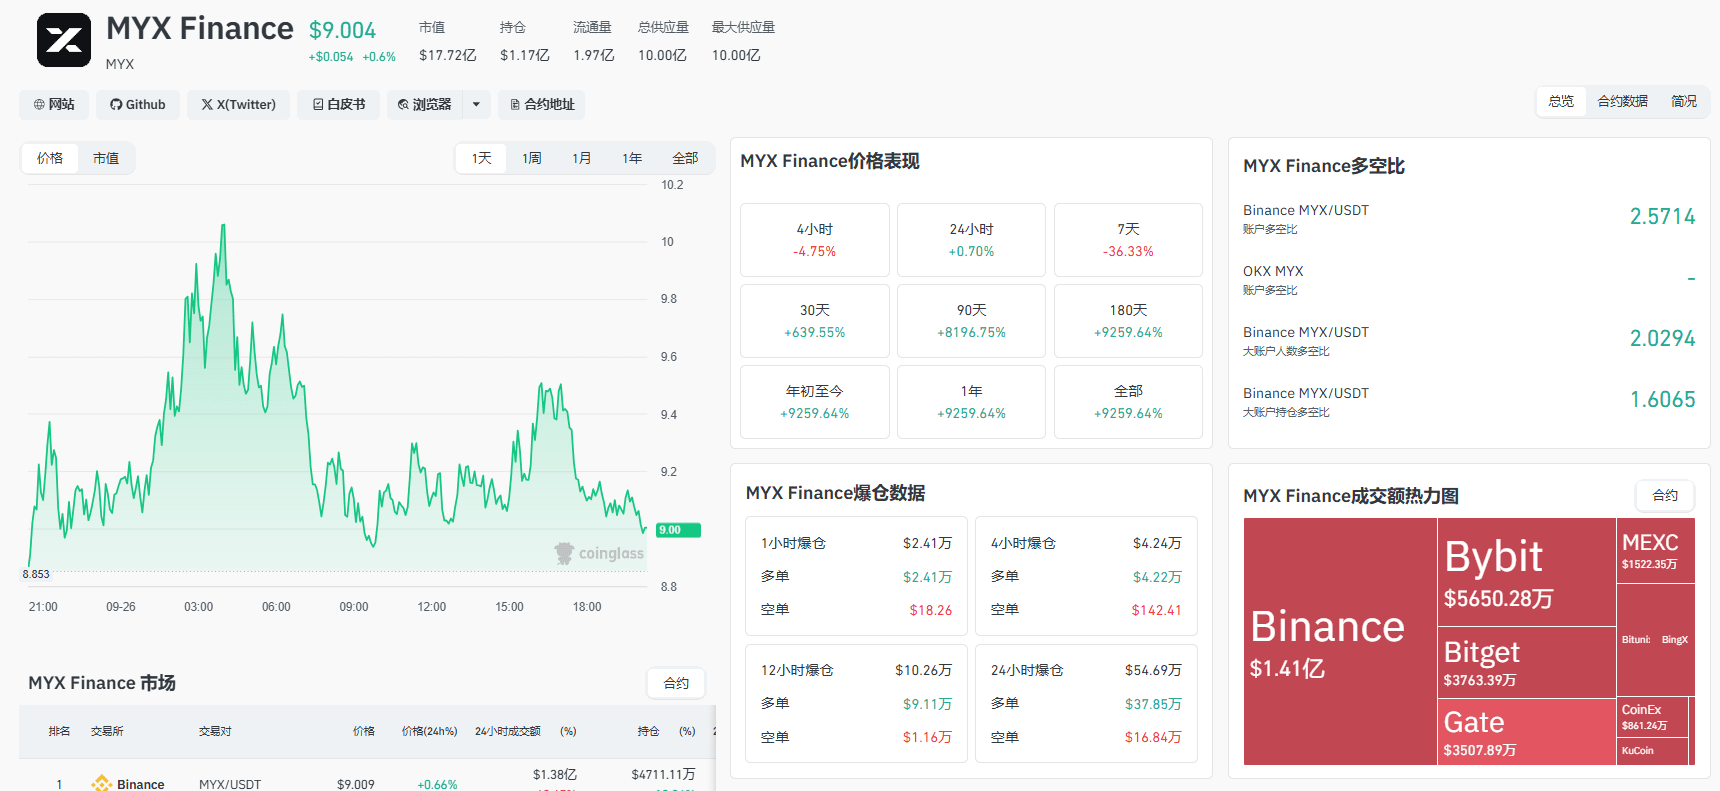Click the Bybit heatmap block
The image size is (1720, 791).
point(1526,572)
